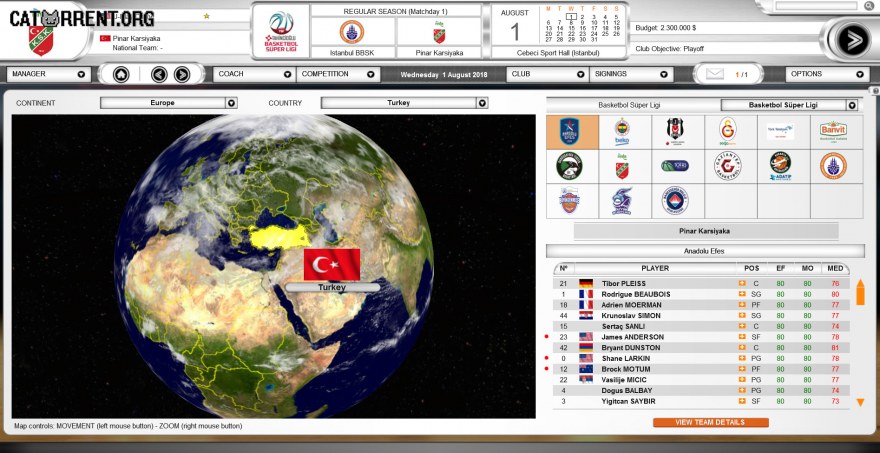Select the Tofas team logo
This screenshot has width=880, height=453.
point(675,166)
